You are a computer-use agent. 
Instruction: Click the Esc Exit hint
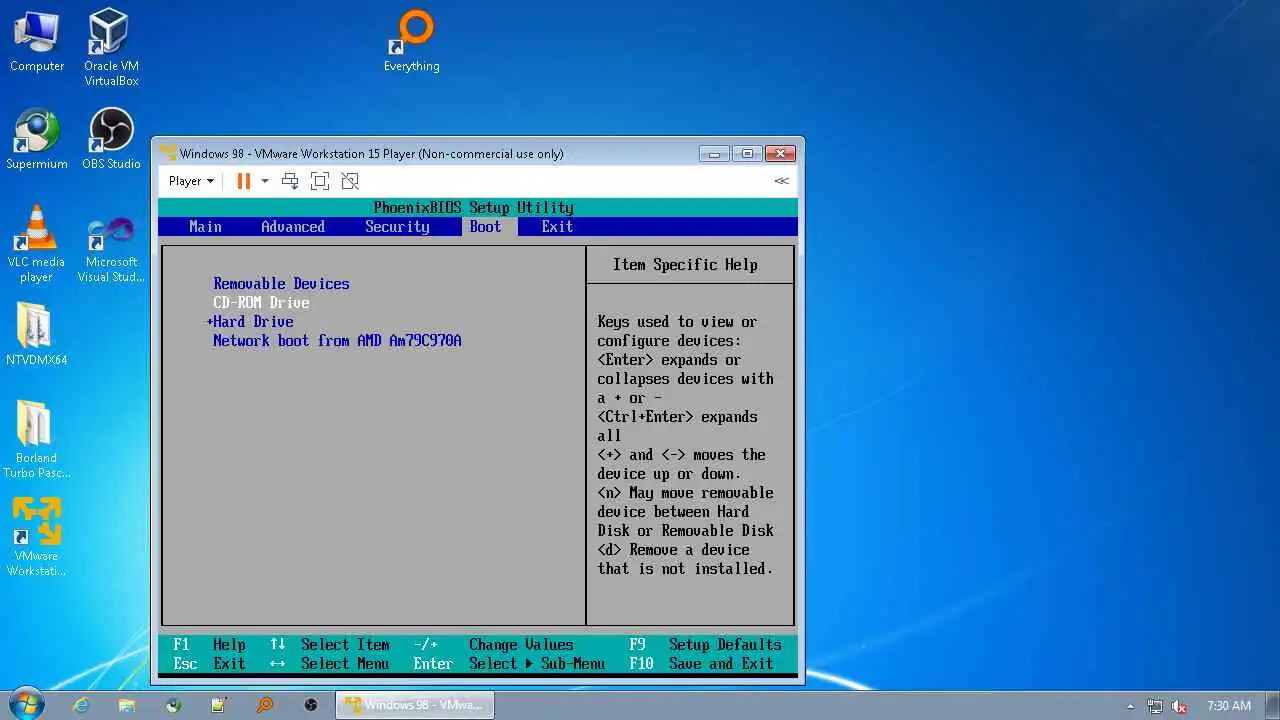[x=209, y=664]
